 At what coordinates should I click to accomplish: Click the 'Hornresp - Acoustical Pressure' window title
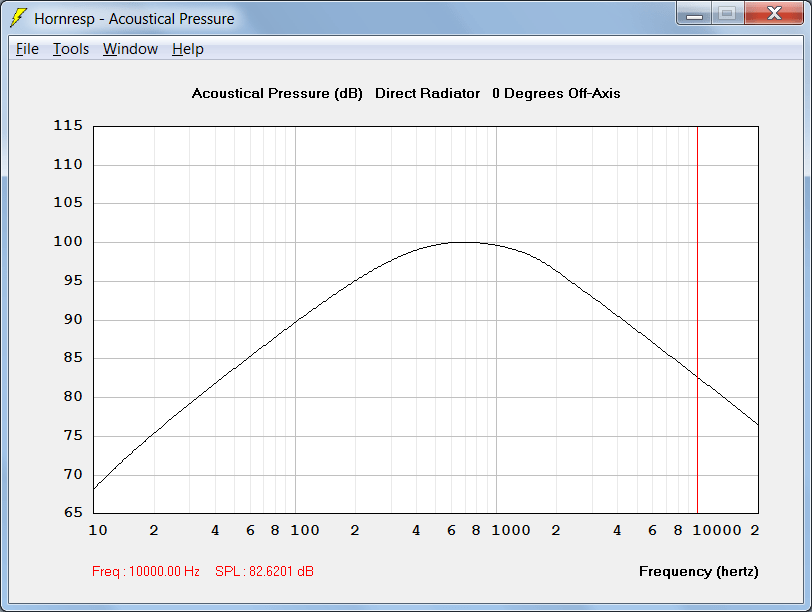tap(134, 19)
